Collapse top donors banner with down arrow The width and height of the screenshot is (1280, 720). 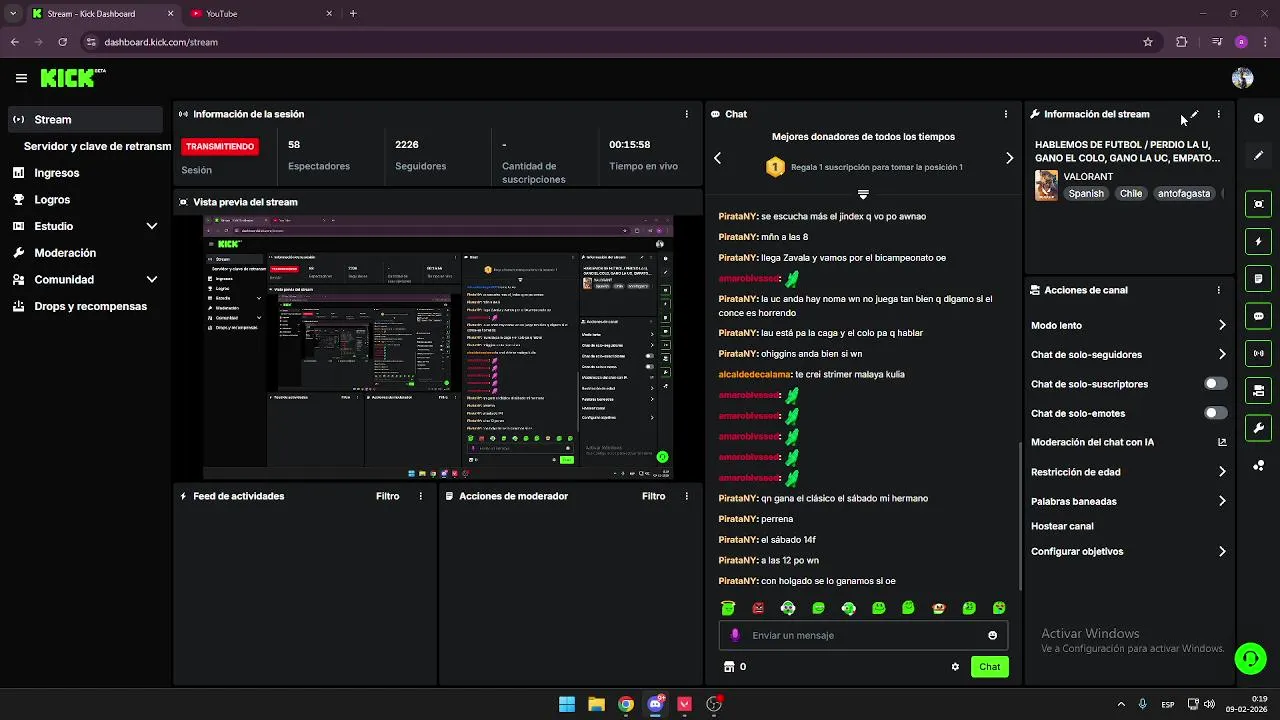[x=863, y=194]
